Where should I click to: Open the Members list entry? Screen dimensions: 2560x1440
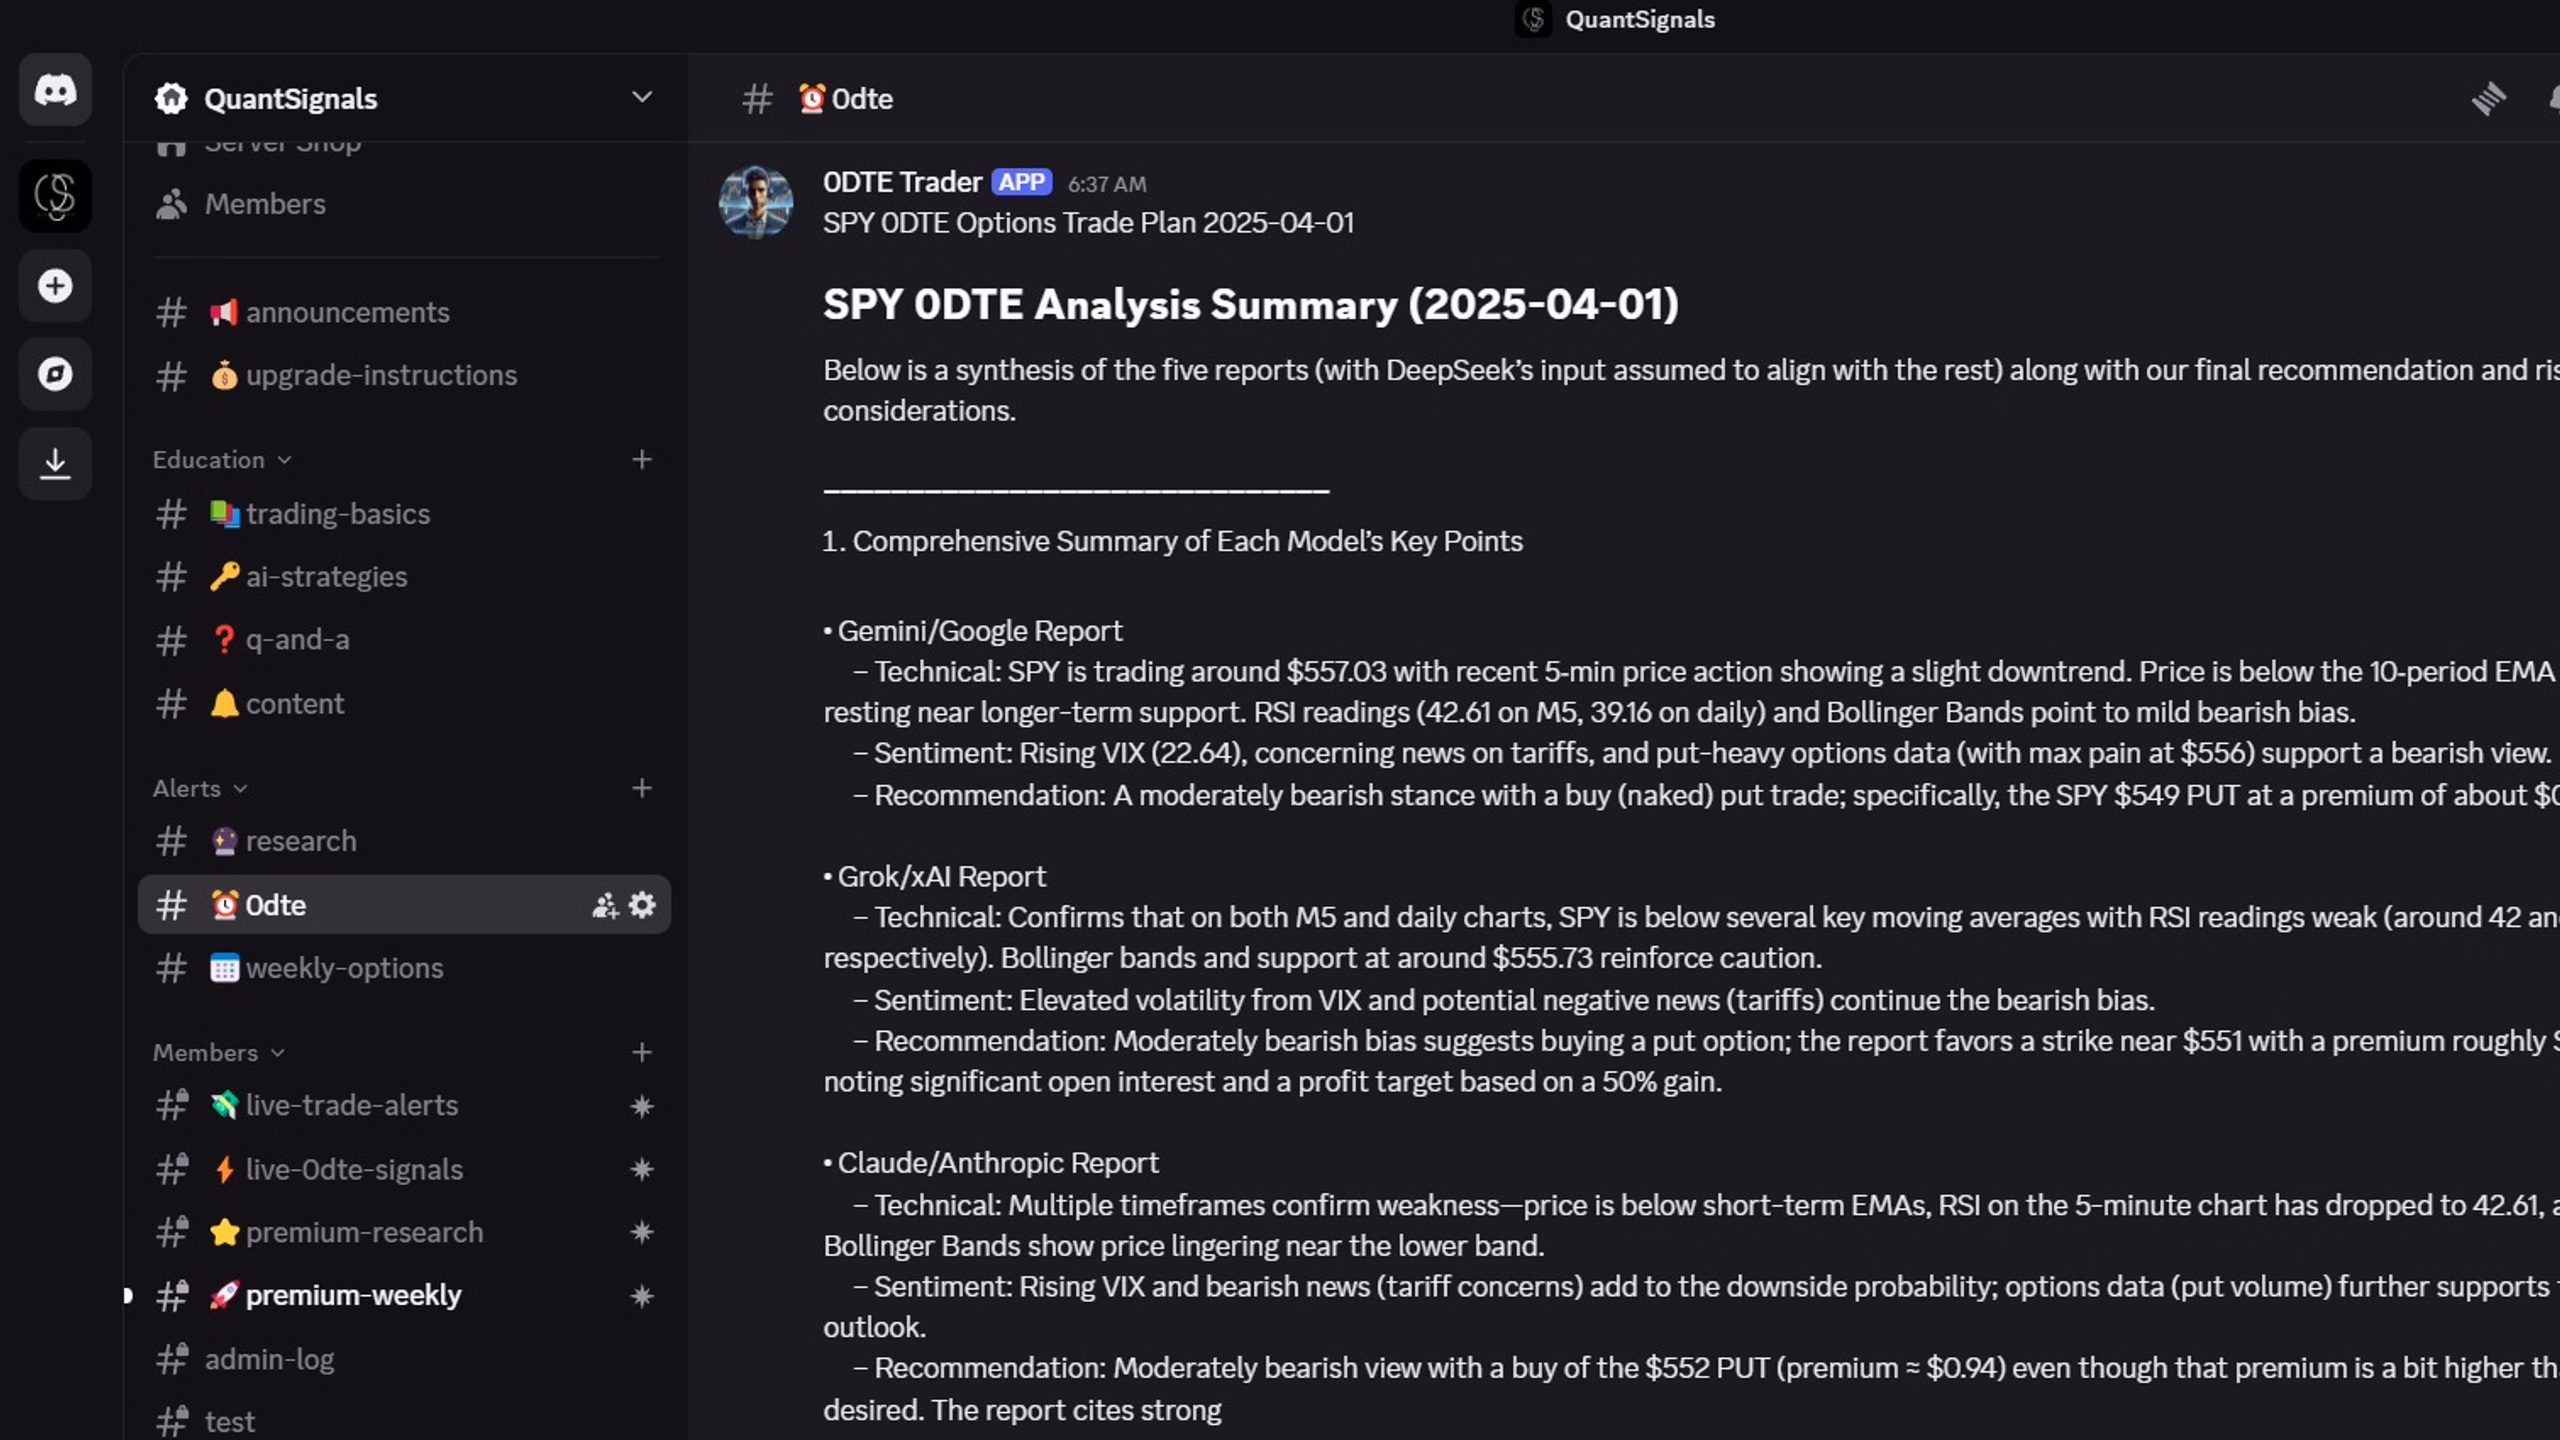click(404, 204)
